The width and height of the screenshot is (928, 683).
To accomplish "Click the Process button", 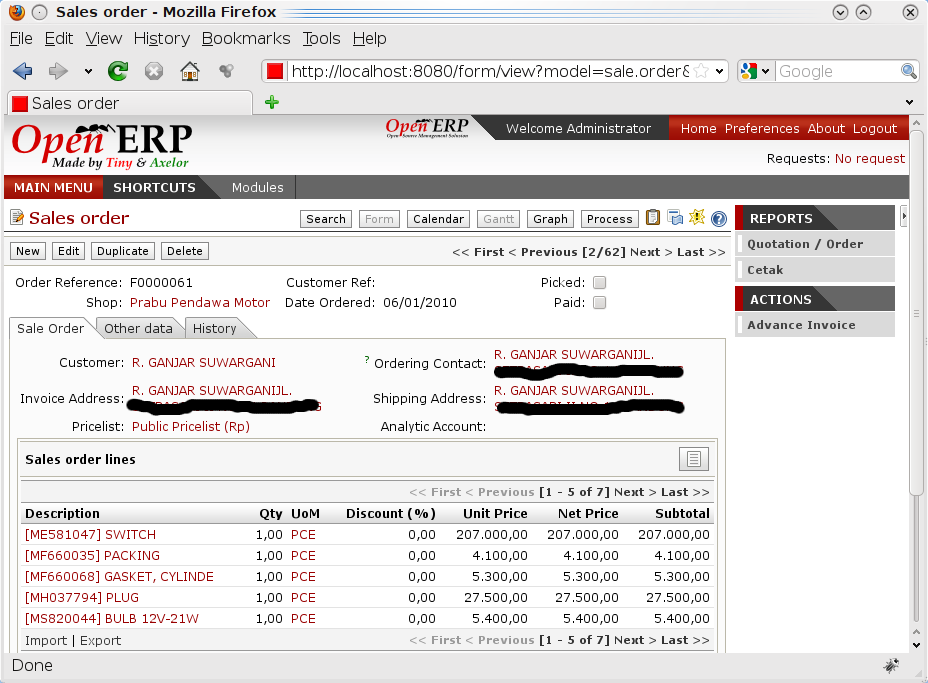I will (610, 219).
